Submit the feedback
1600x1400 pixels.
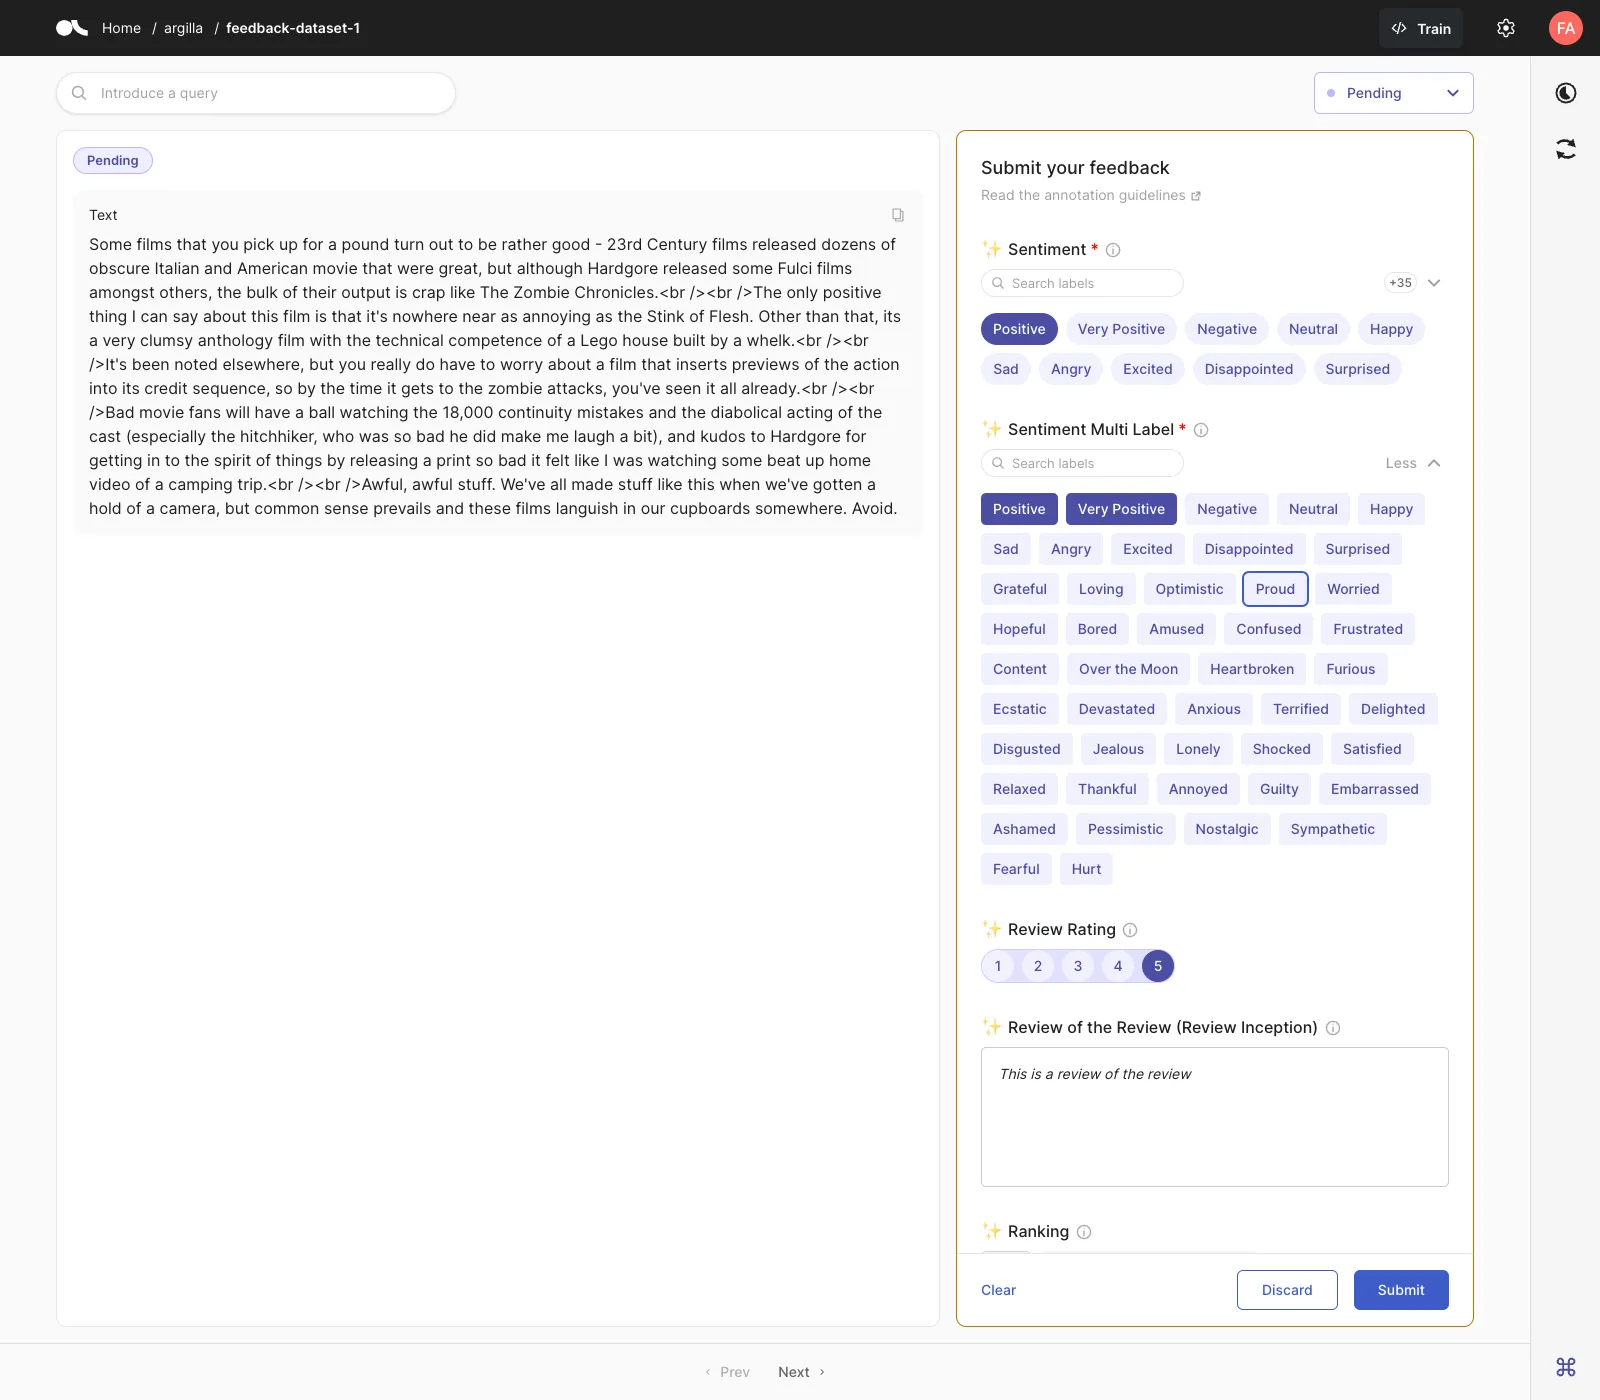1400,1290
